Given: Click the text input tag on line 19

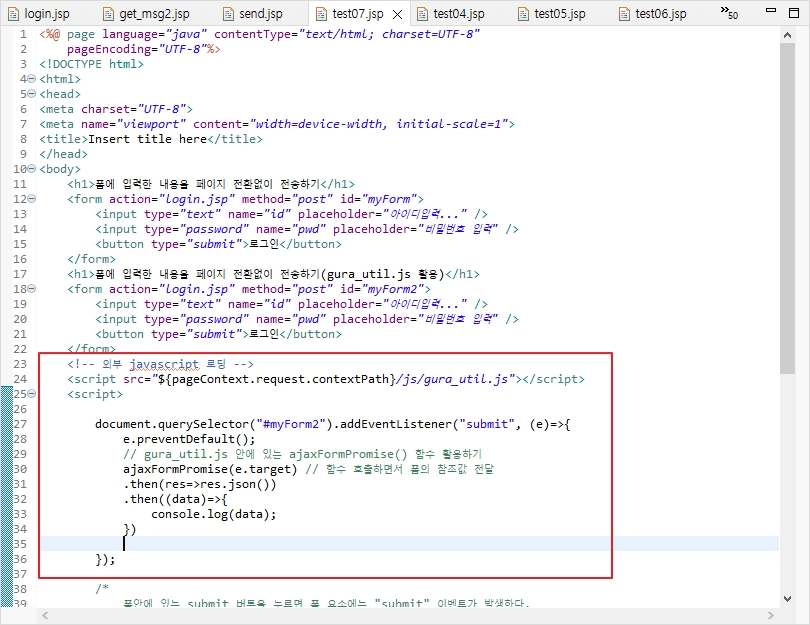Looking at the screenshot, I should [291, 304].
